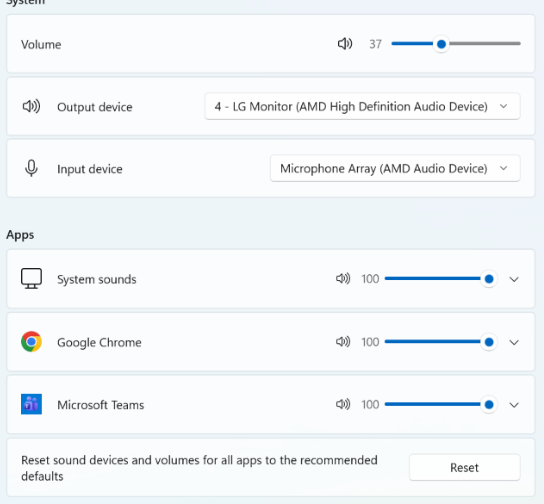Click the Google Chrome app icon
Image resolution: width=544 pixels, height=504 pixels.
[31, 342]
